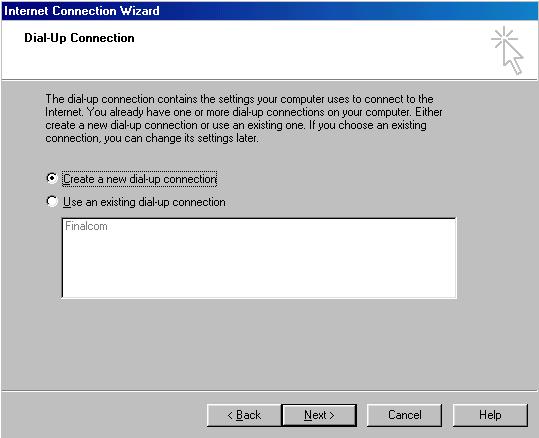Open wizard Help
The width and height of the screenshot is (539, 438).
point(490,415)
